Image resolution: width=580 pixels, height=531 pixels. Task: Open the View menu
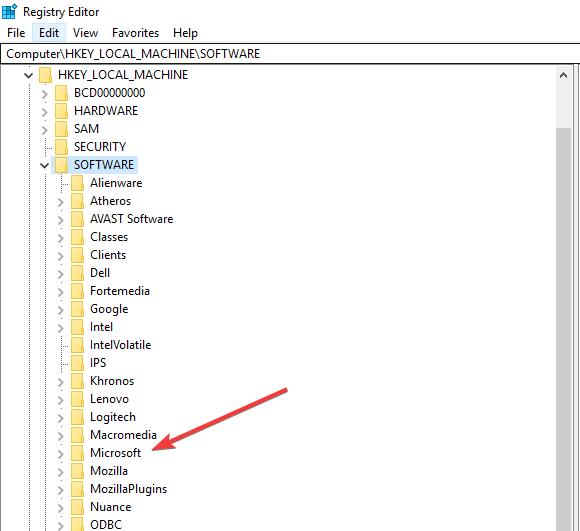pos(85,33)
